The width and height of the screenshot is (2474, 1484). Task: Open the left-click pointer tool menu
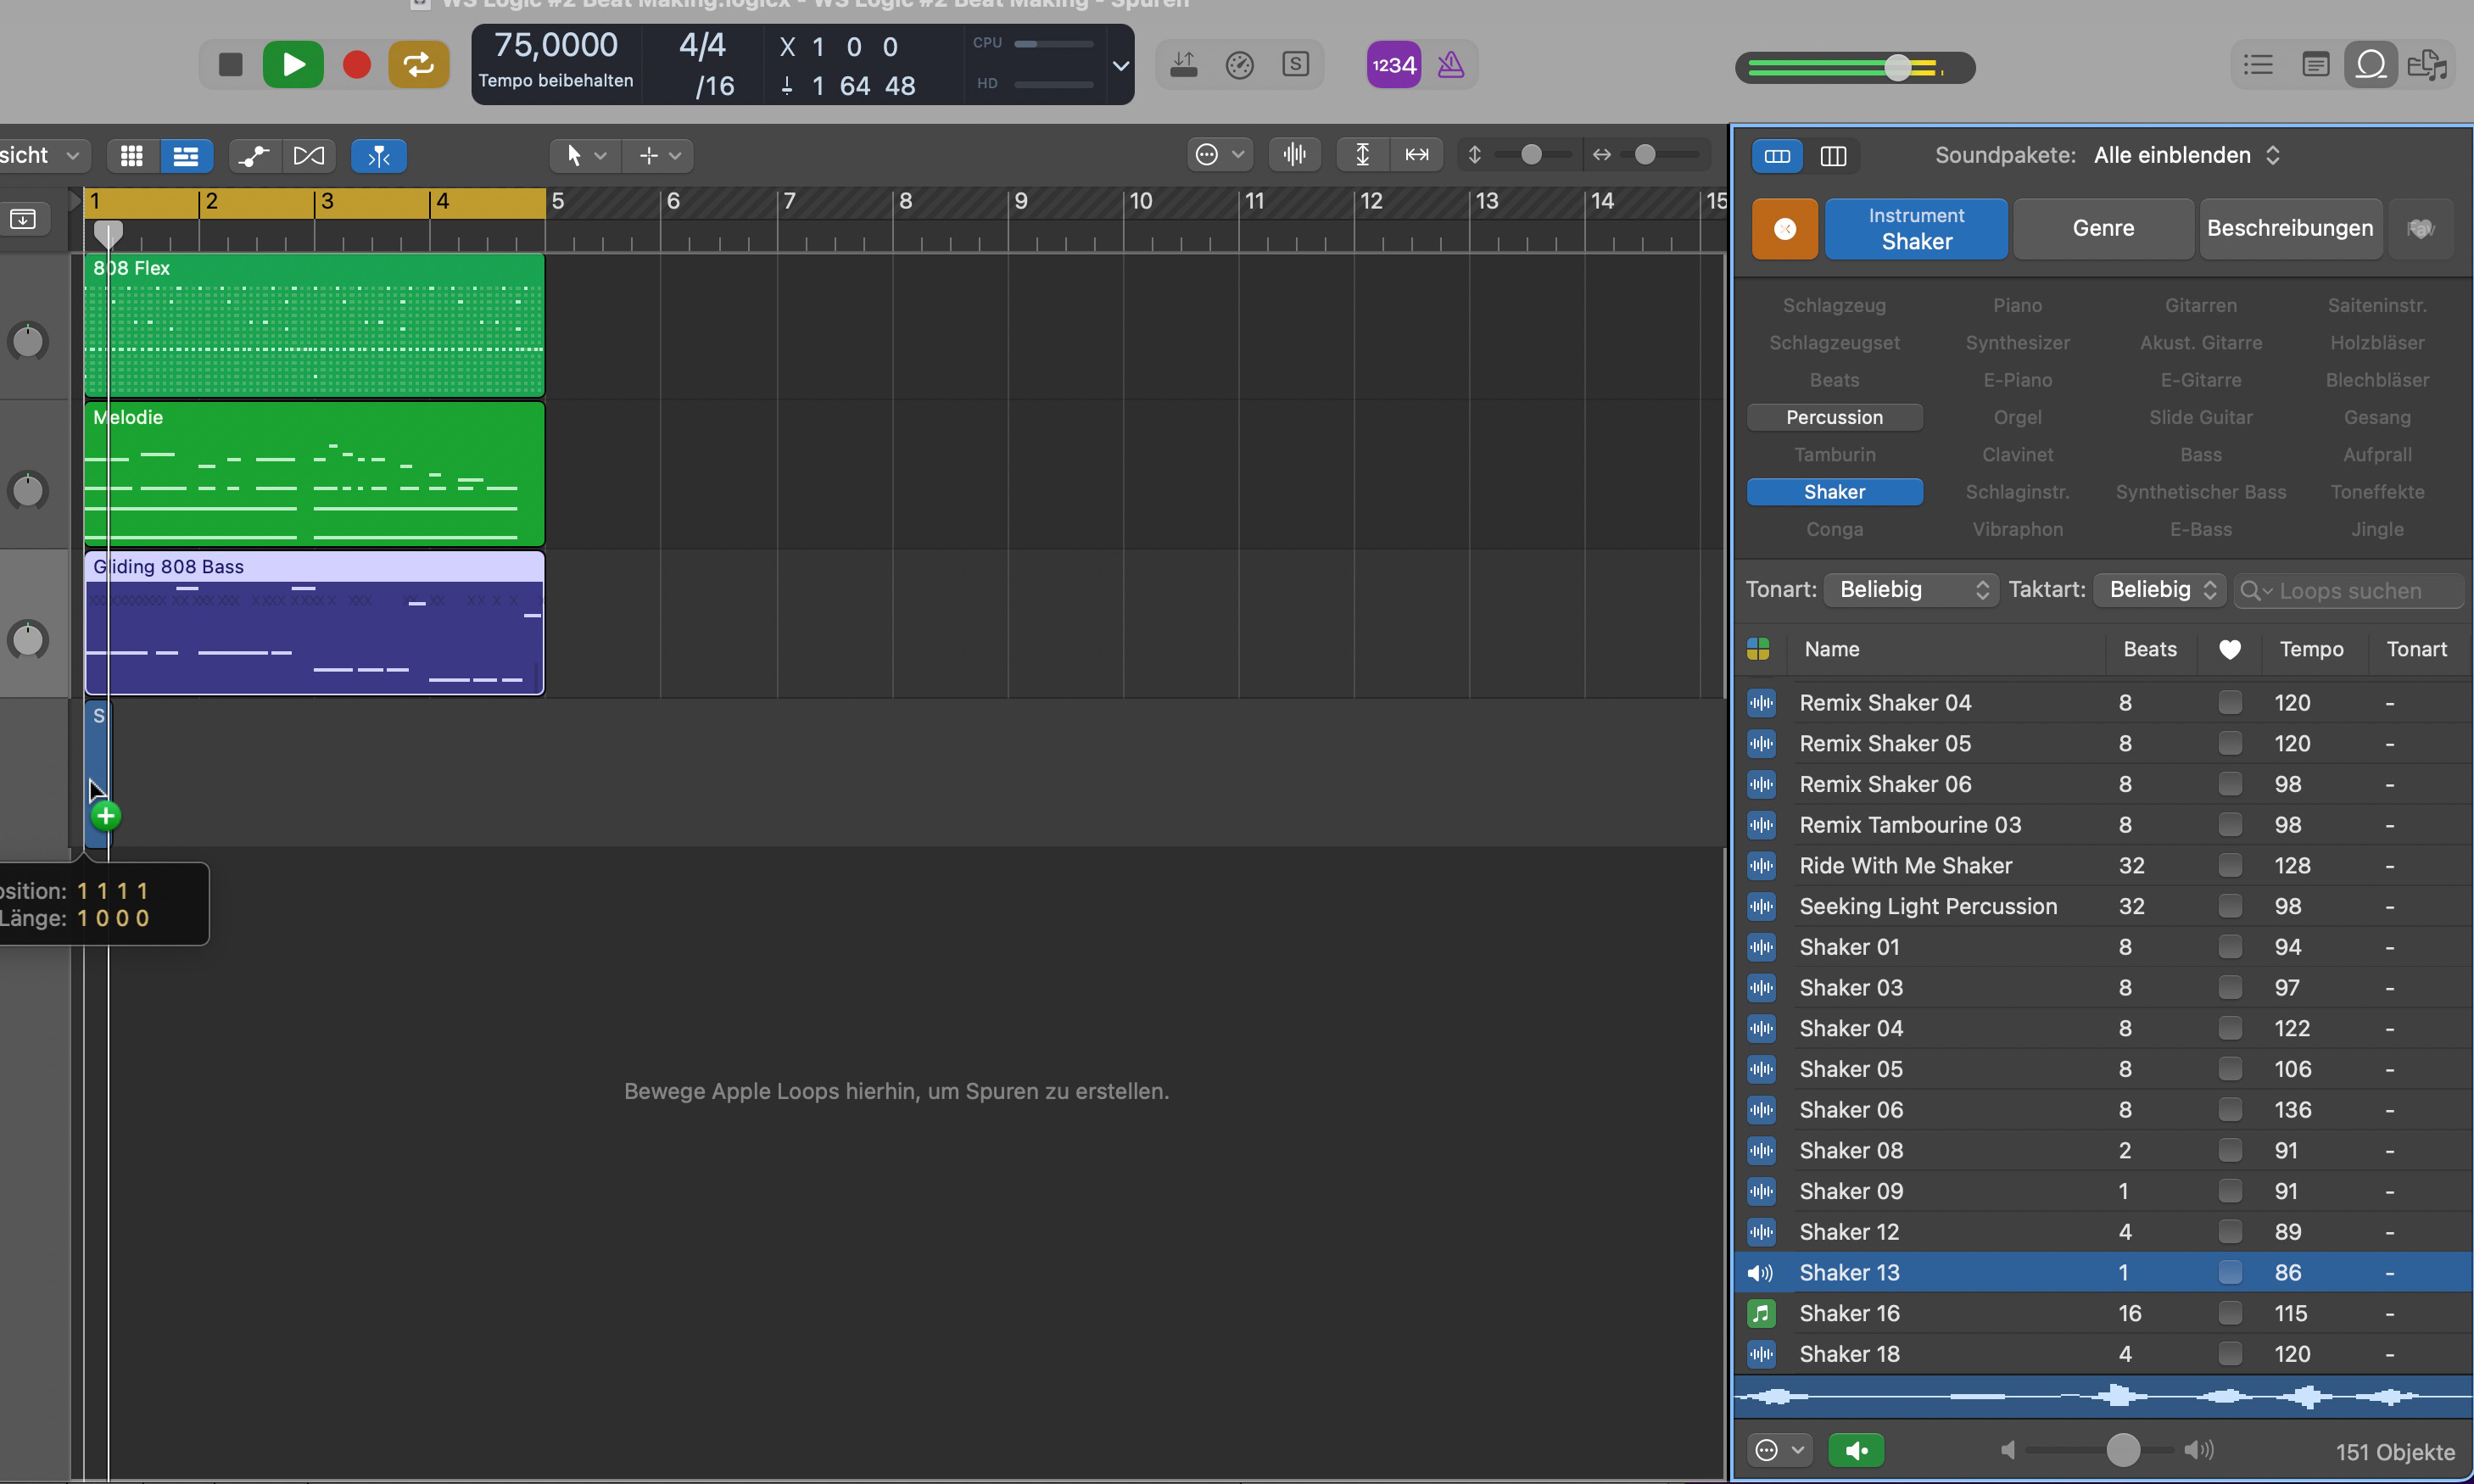(x=586, y=156)
